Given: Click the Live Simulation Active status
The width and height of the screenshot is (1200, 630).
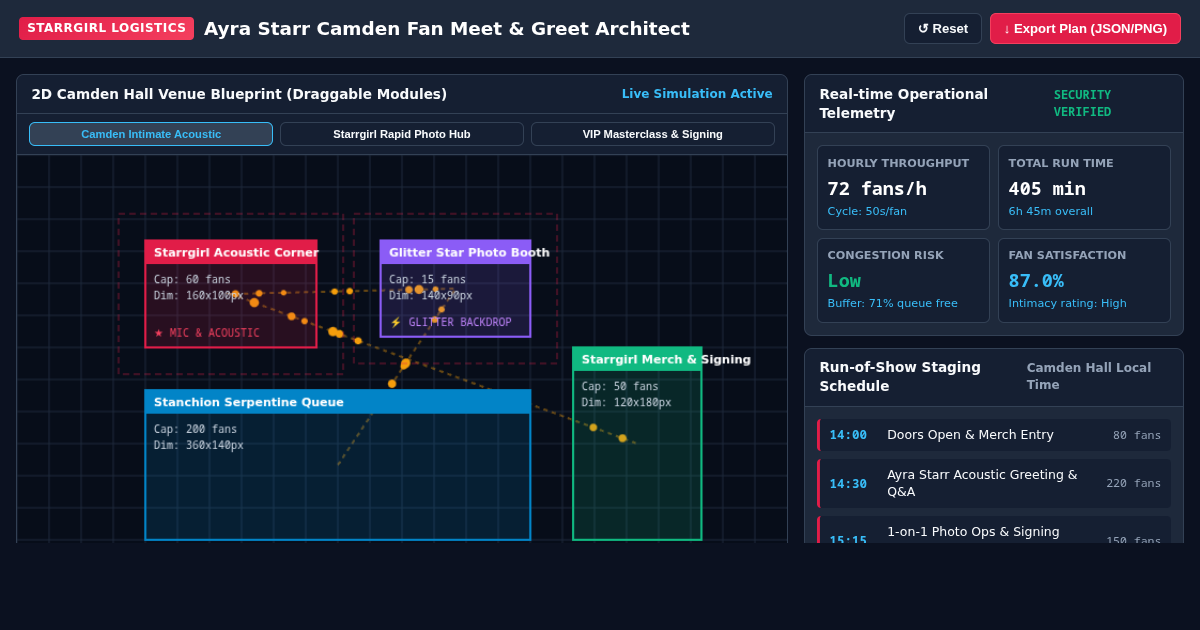Looking at the screenshot, I should pyautogui.click(x=697, y=94).
